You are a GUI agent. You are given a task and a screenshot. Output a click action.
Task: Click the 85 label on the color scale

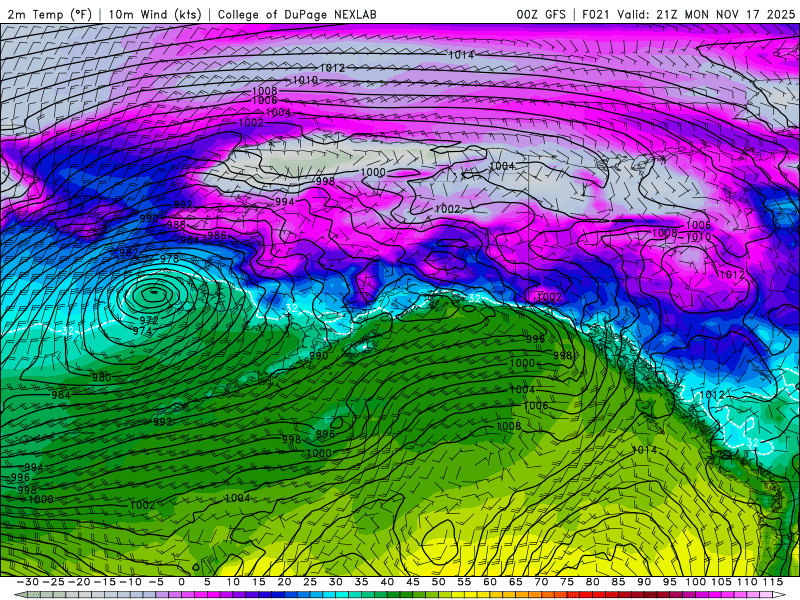pyautogui.click(x=618, y=582)
